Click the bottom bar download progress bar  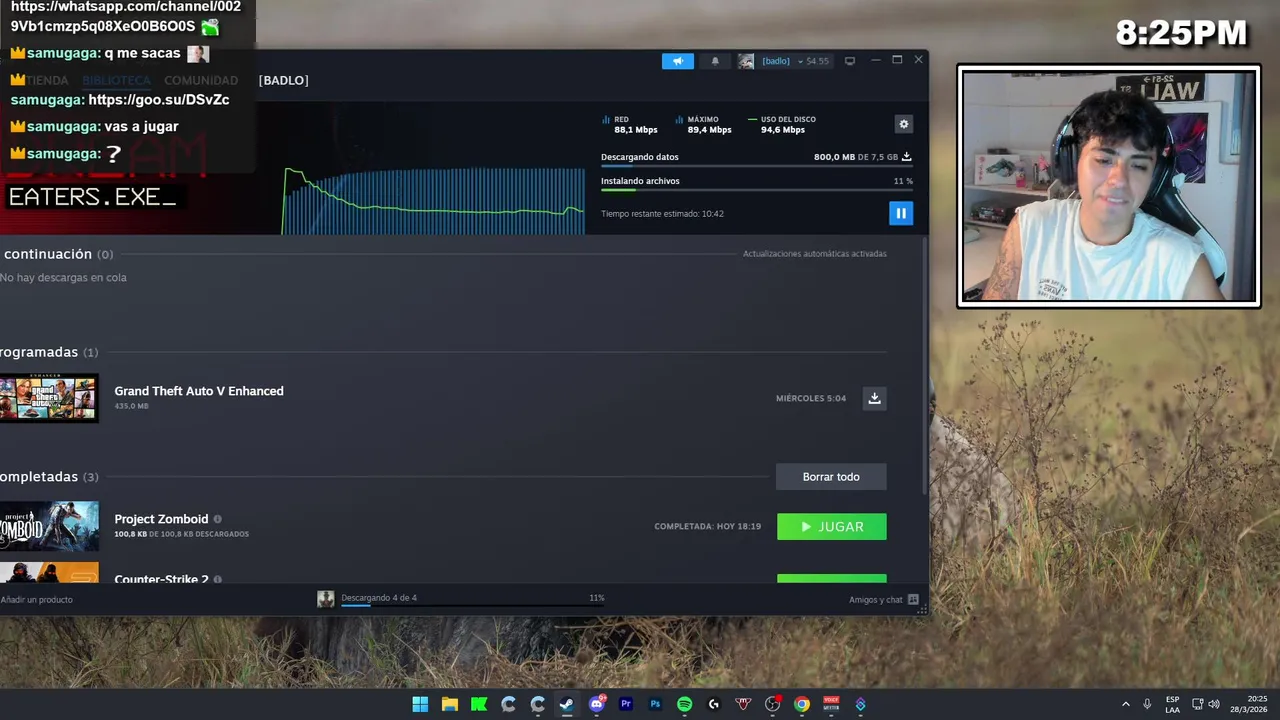point(472,606)
